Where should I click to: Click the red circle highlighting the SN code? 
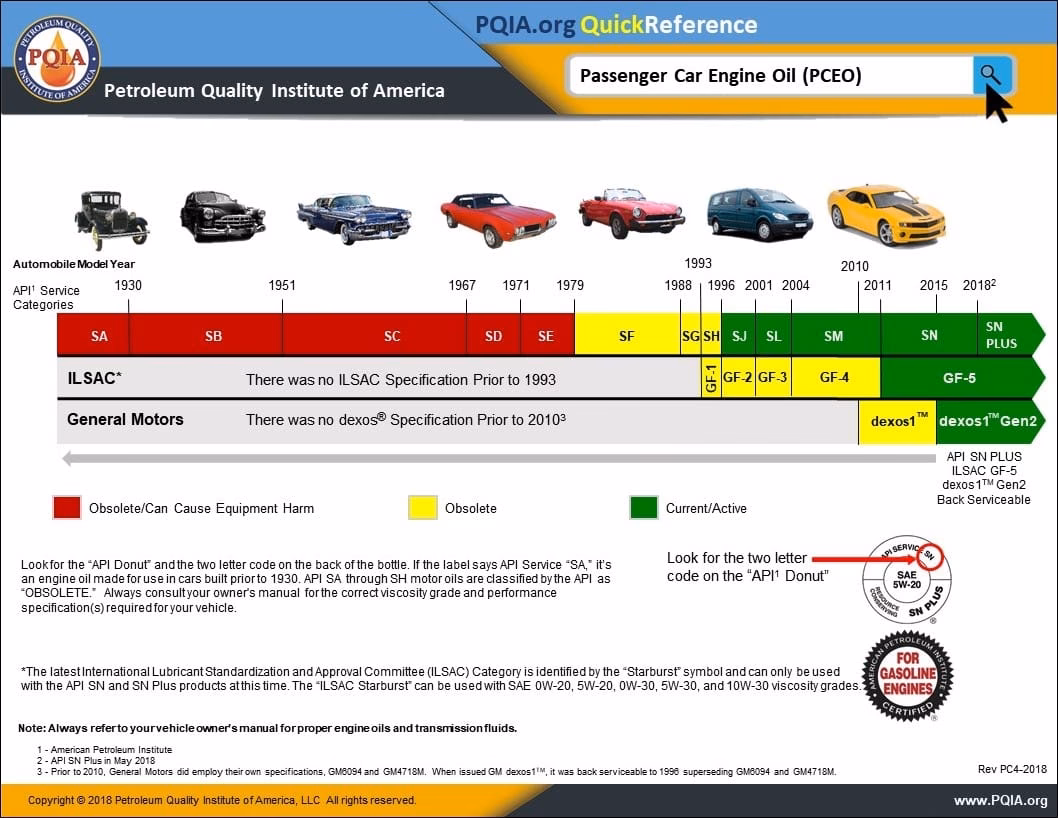point(931,557)
